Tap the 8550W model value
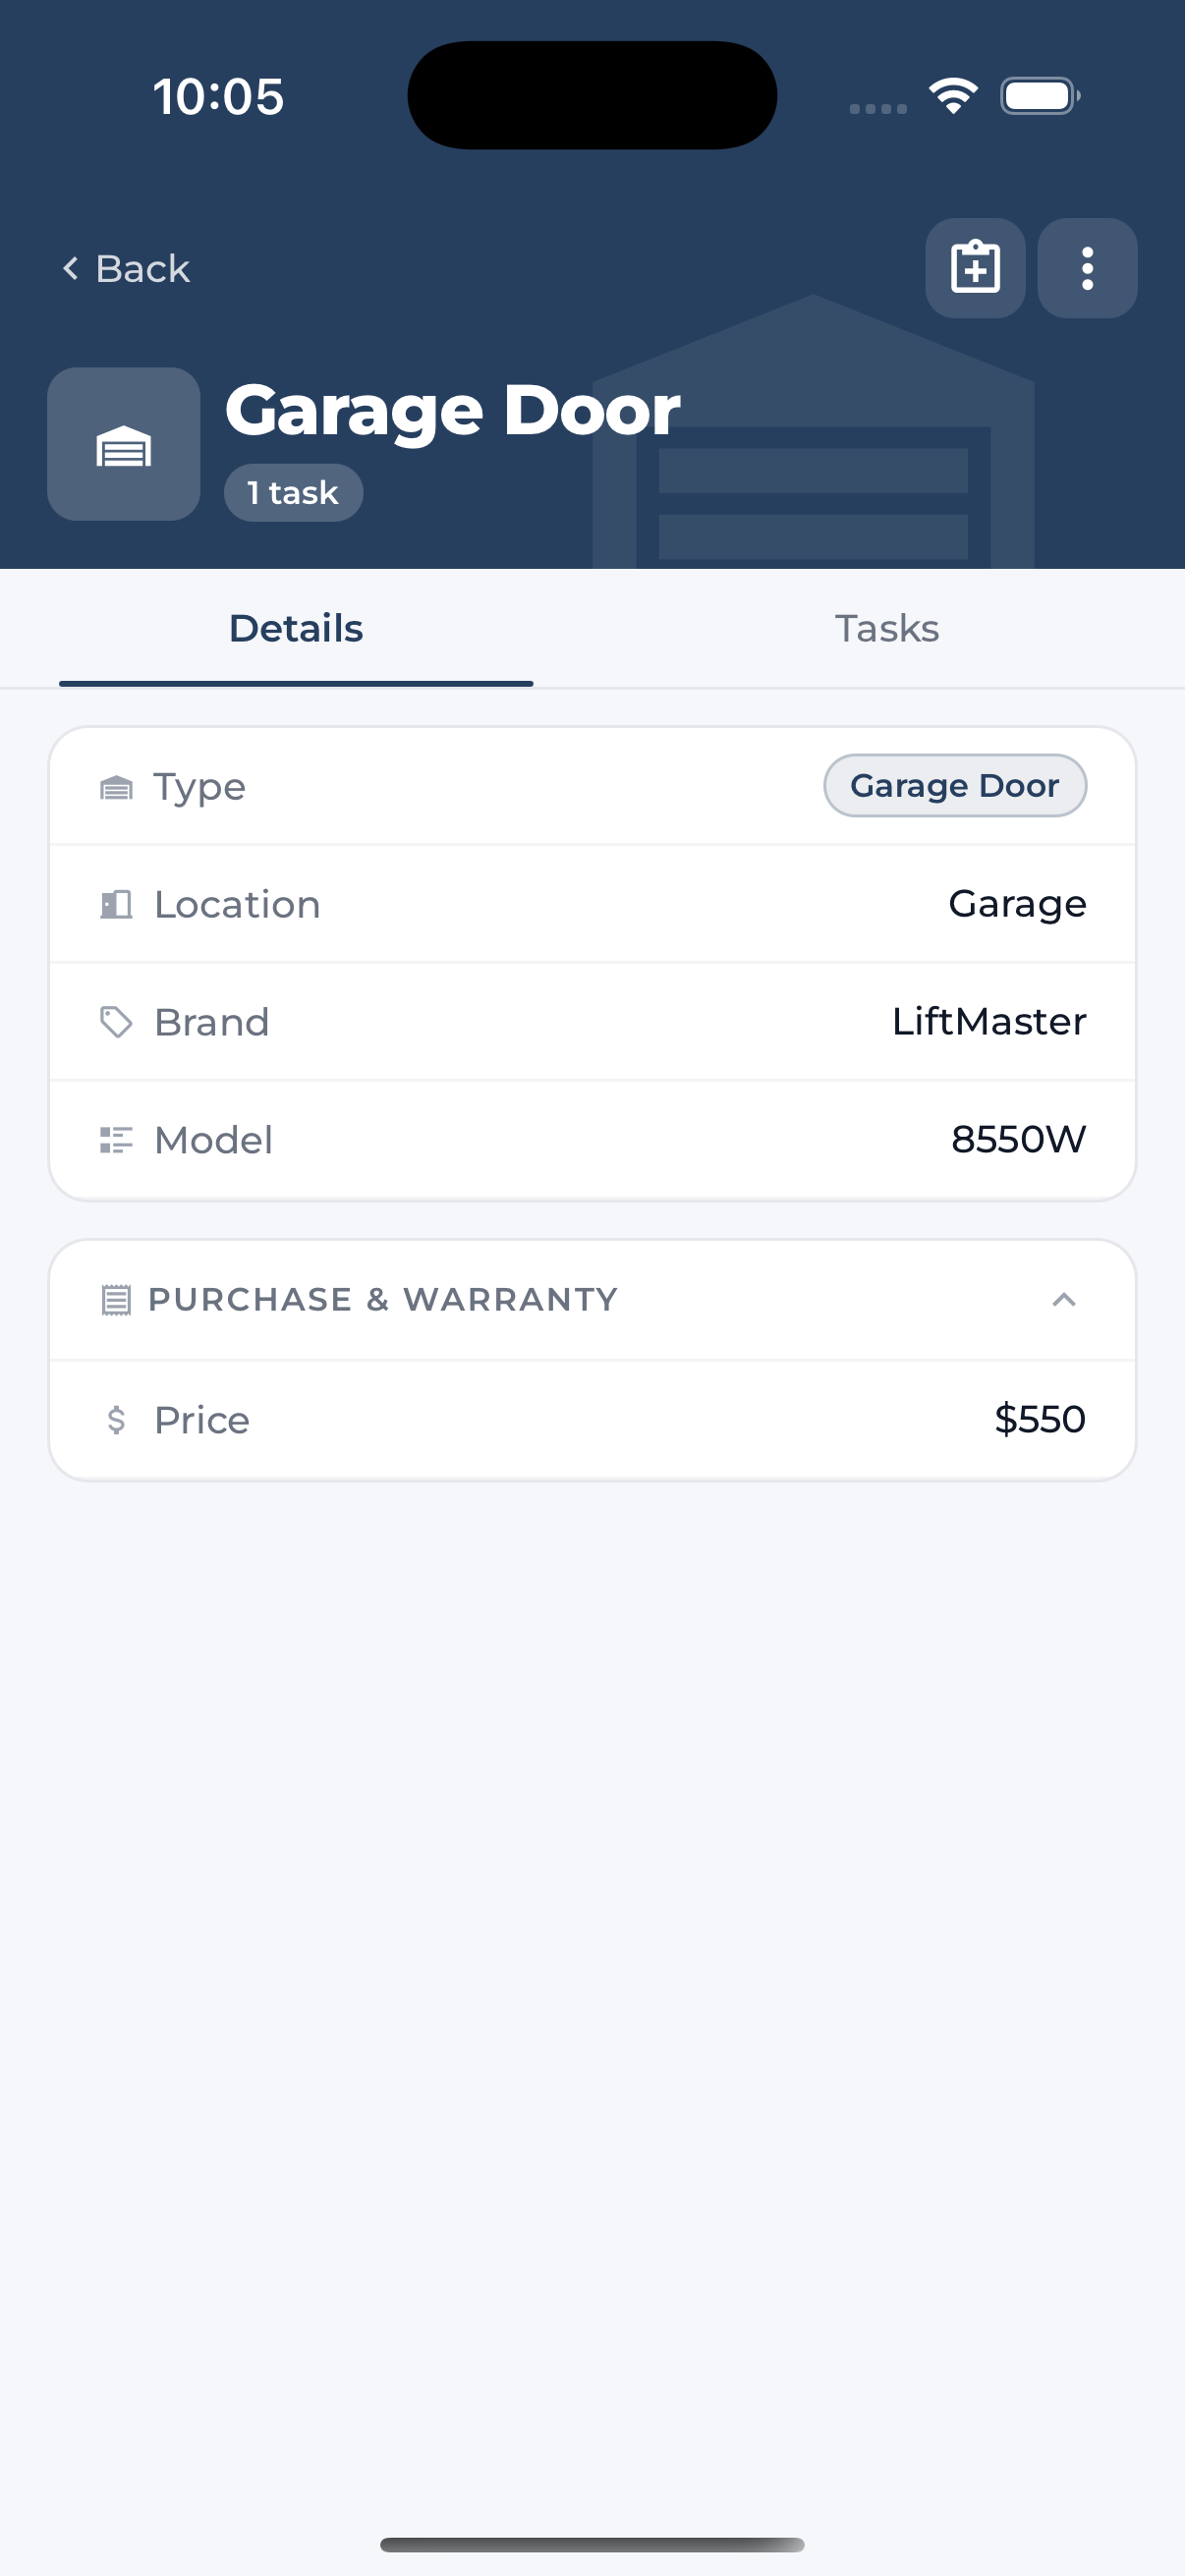The image size is (1185, 2576). [x=1018, y=1139]
